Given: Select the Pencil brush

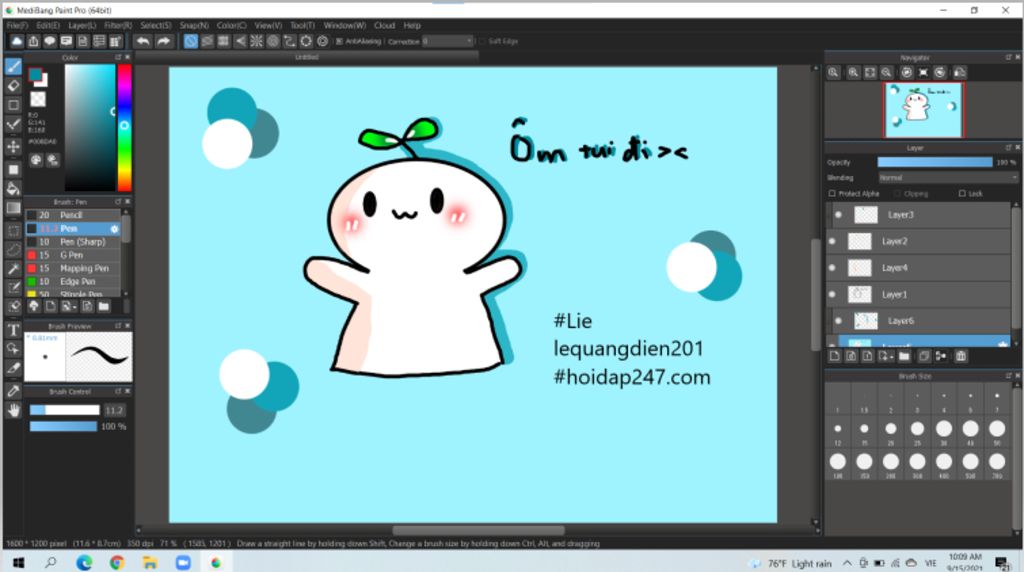Looking at the screenshot, I should (x=73, y=215).
